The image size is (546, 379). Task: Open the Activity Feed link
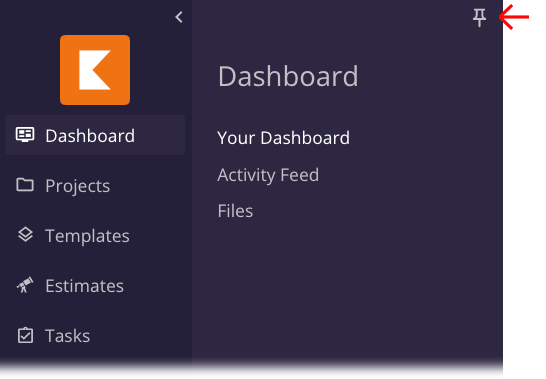pos(268,175)
